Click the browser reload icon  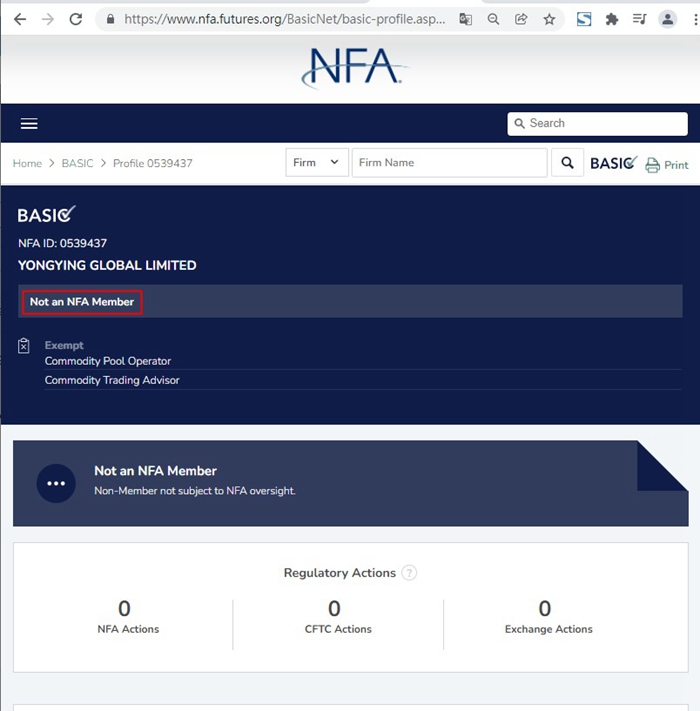(76, 19)
